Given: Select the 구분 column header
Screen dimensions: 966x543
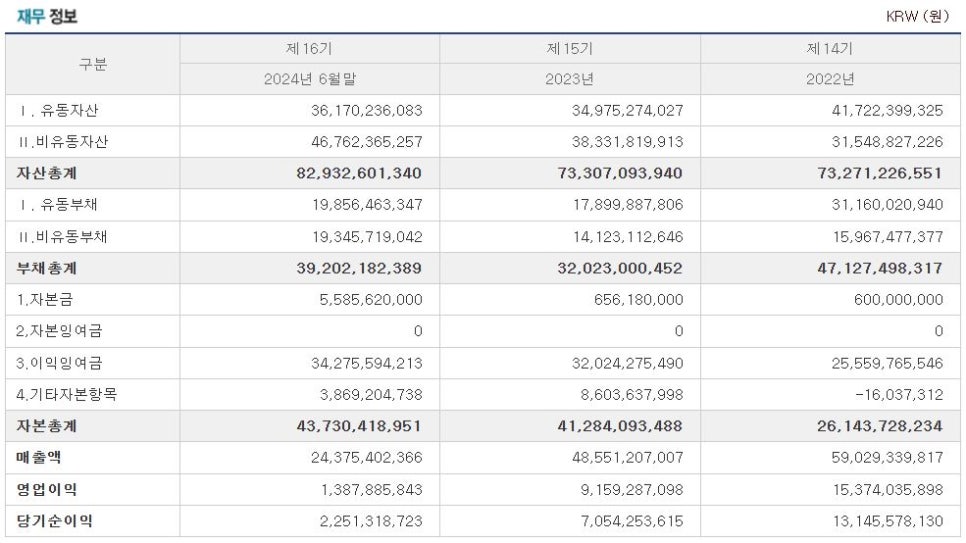Looking at the screenshot, I should pos(93,64).
